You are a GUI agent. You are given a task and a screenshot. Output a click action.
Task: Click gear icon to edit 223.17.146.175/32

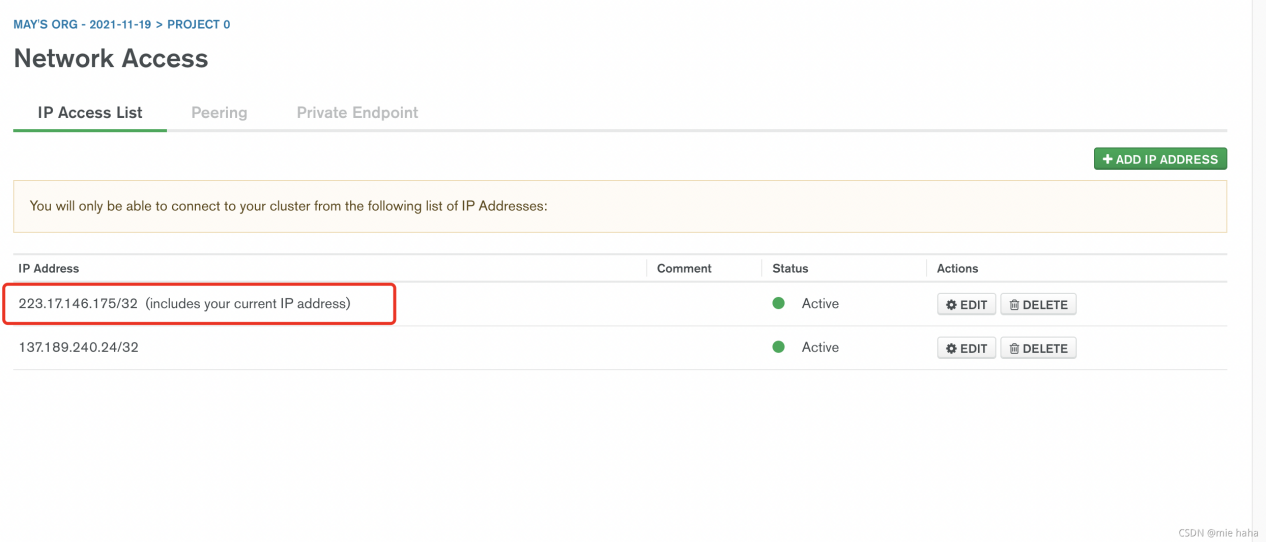click(952, 305)
